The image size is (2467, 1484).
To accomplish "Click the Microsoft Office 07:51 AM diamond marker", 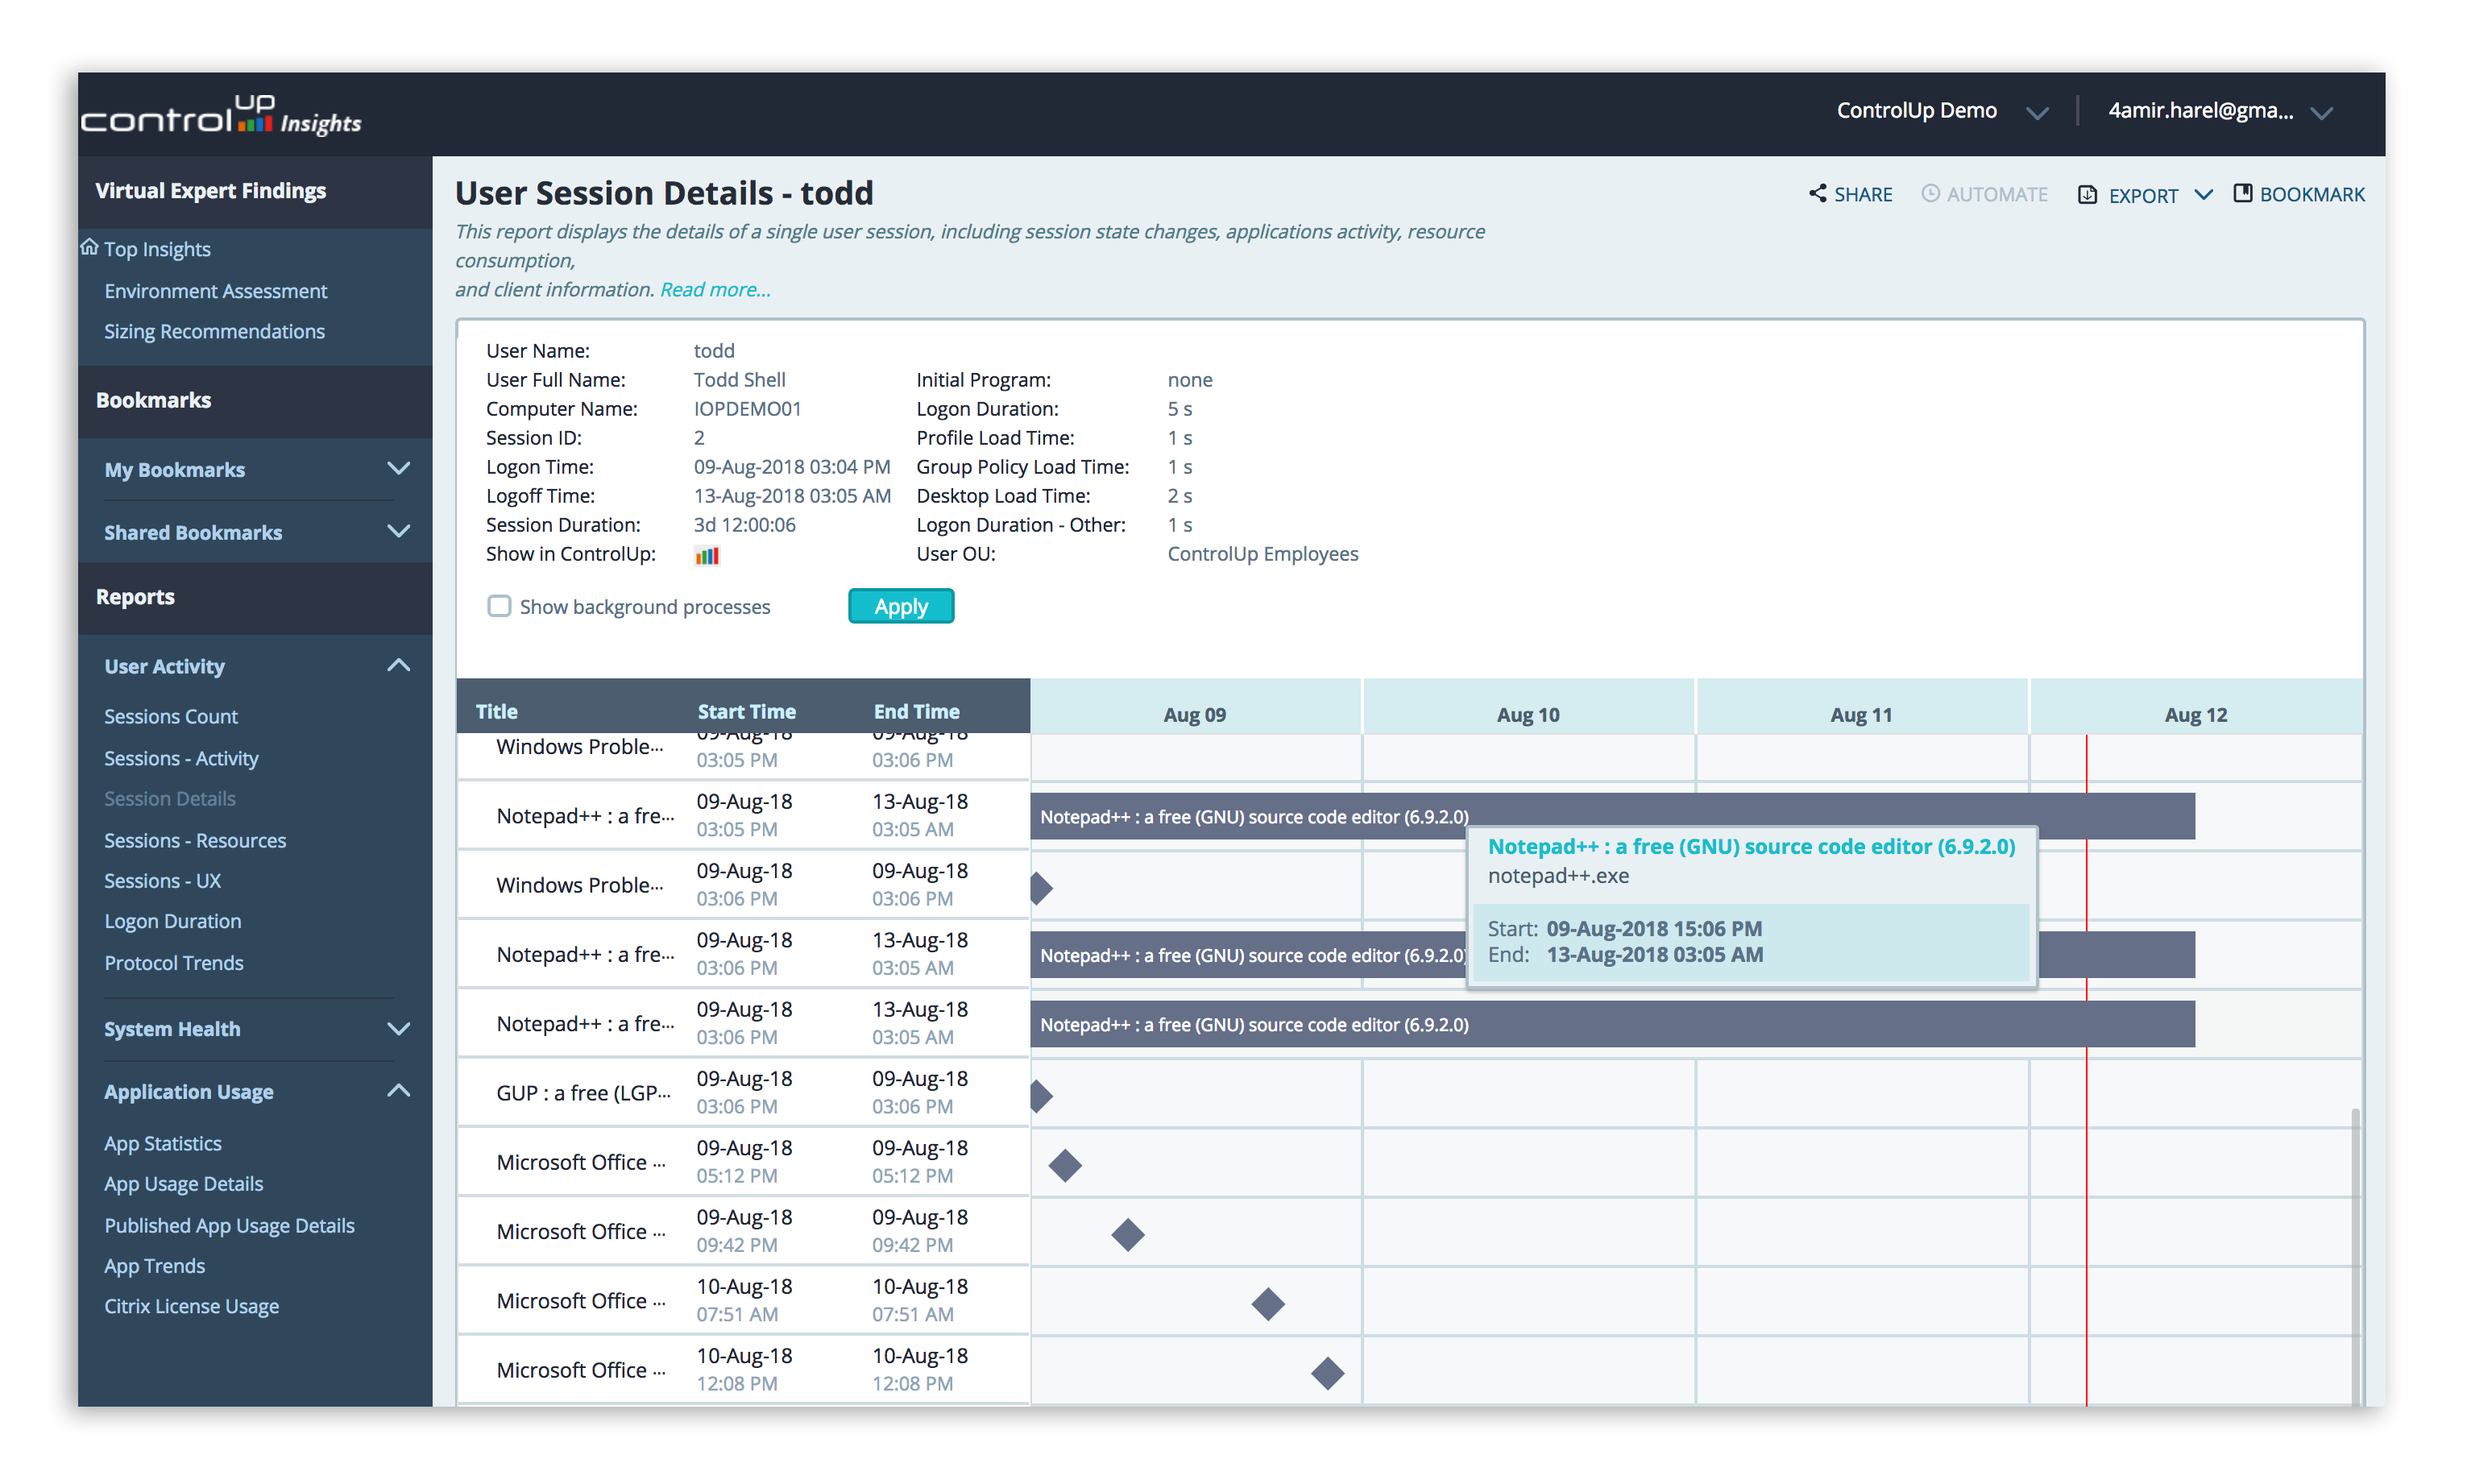I will pos(1267,1303).
